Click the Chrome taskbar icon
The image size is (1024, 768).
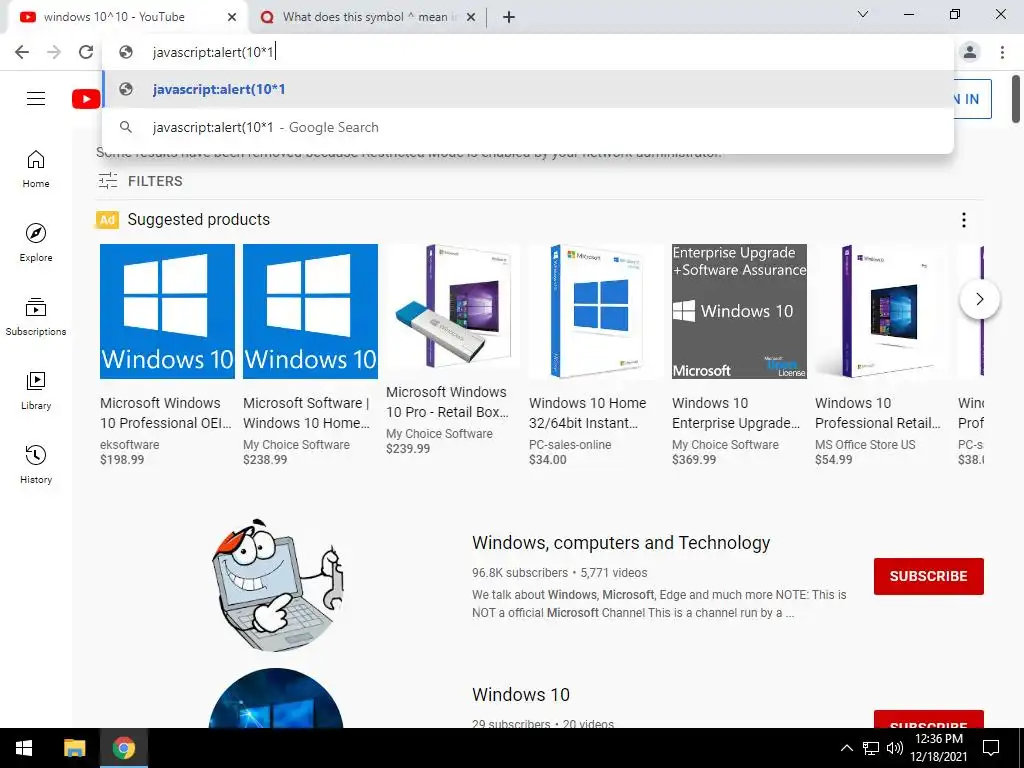pyautogui.click(x=123, y=748)
